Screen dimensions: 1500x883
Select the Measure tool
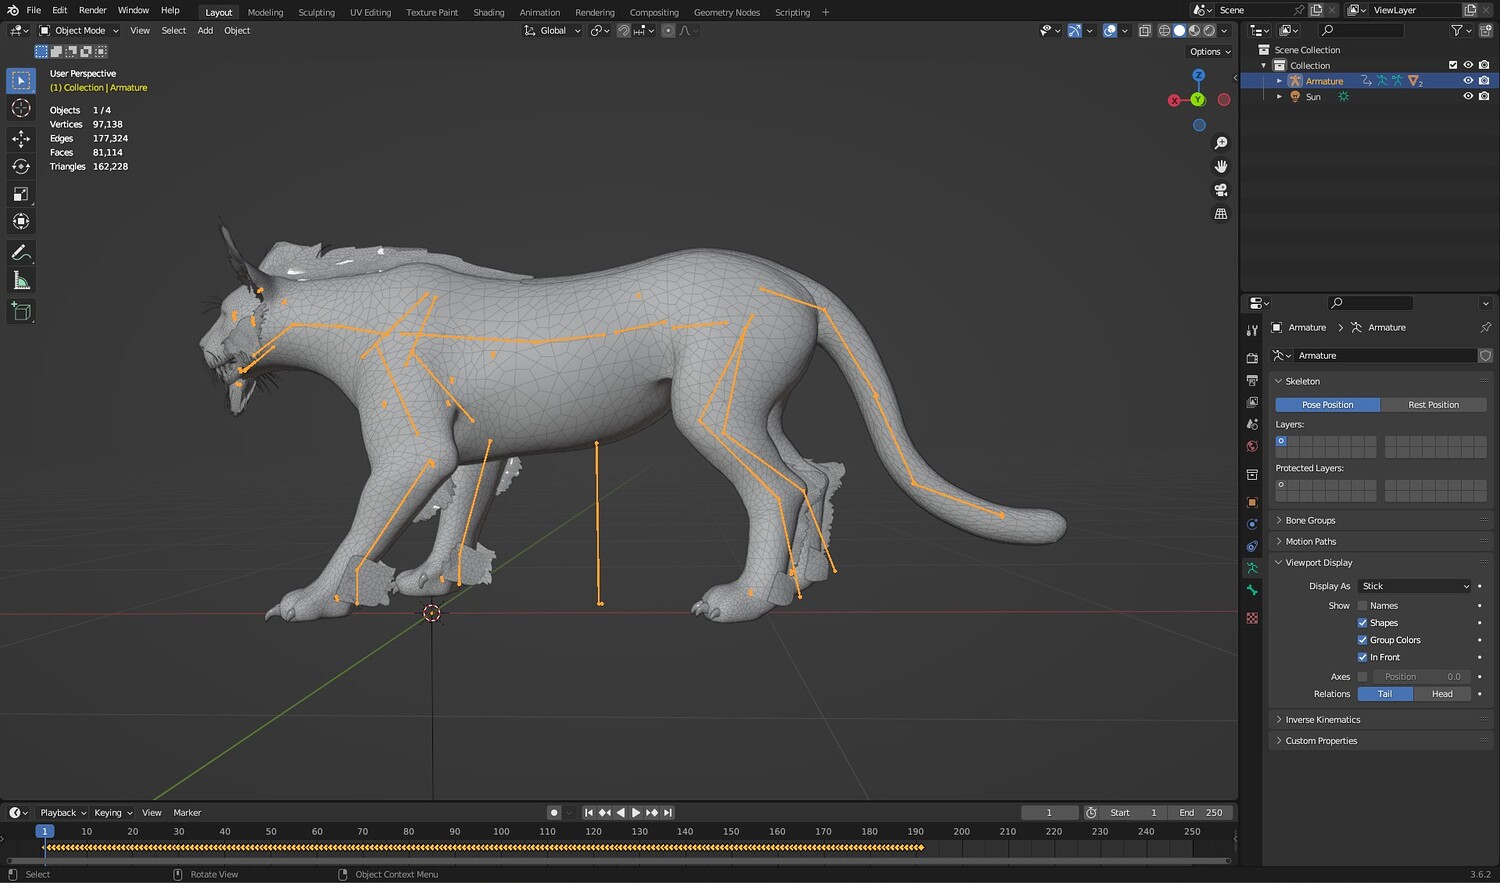[21, 281]
